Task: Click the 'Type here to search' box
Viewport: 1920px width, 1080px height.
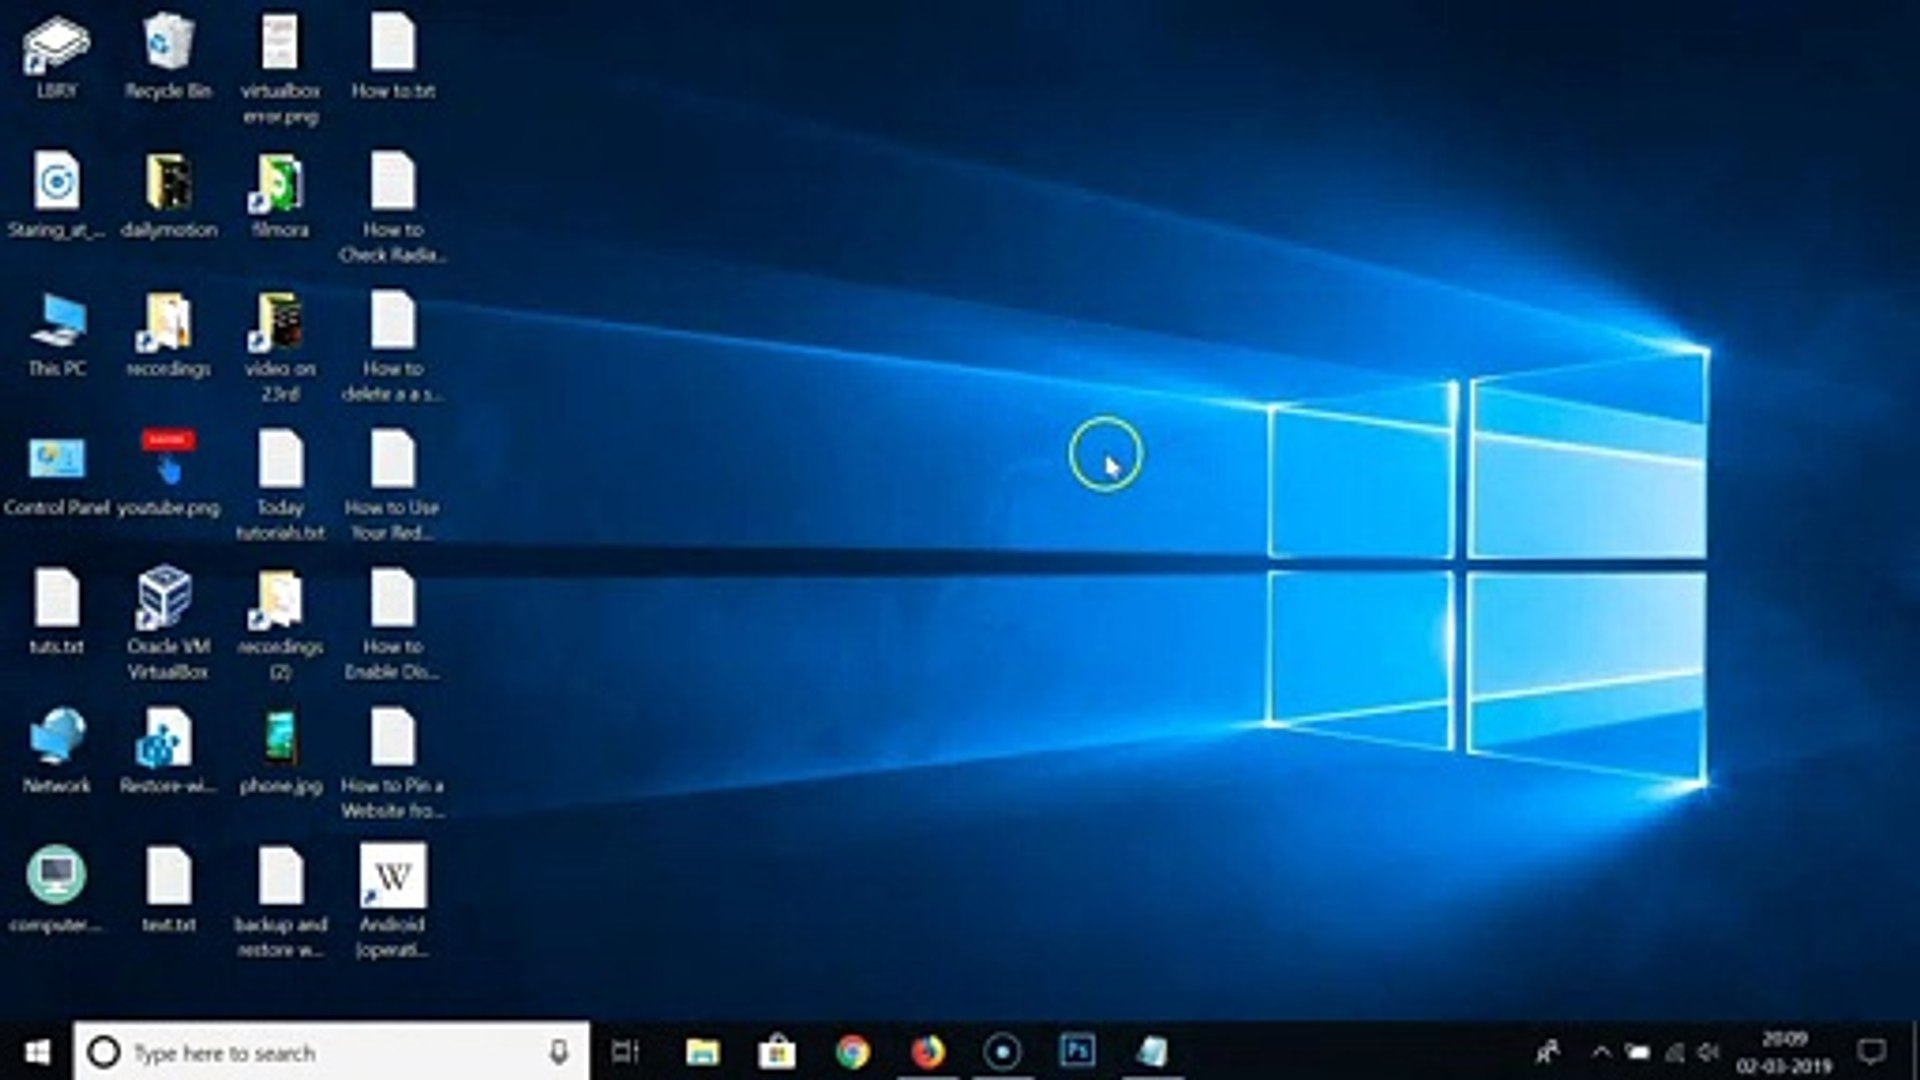Action: (320, 1052)
